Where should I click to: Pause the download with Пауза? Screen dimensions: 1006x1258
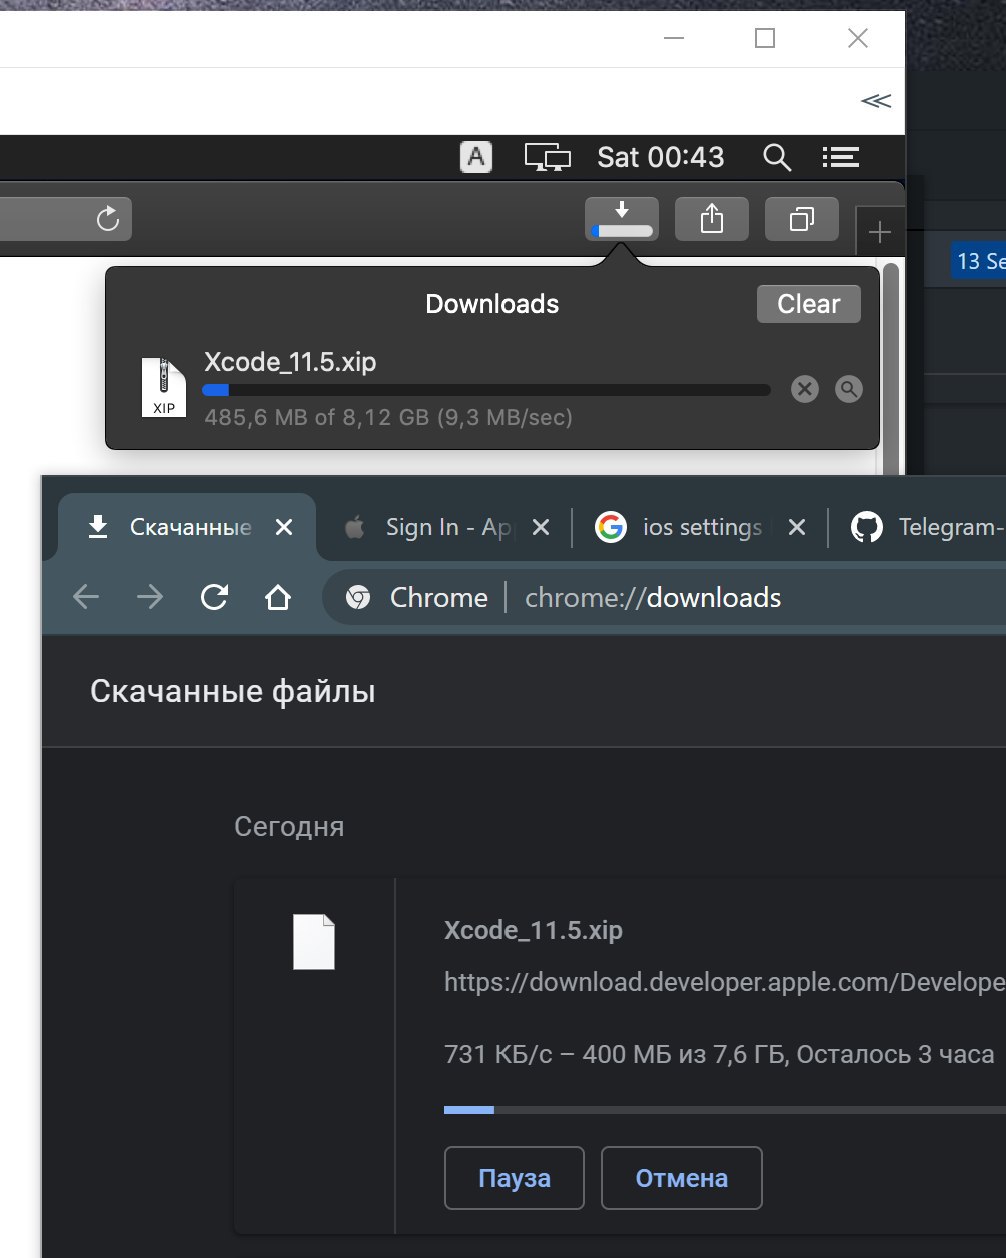click(x=514, y=1178)
